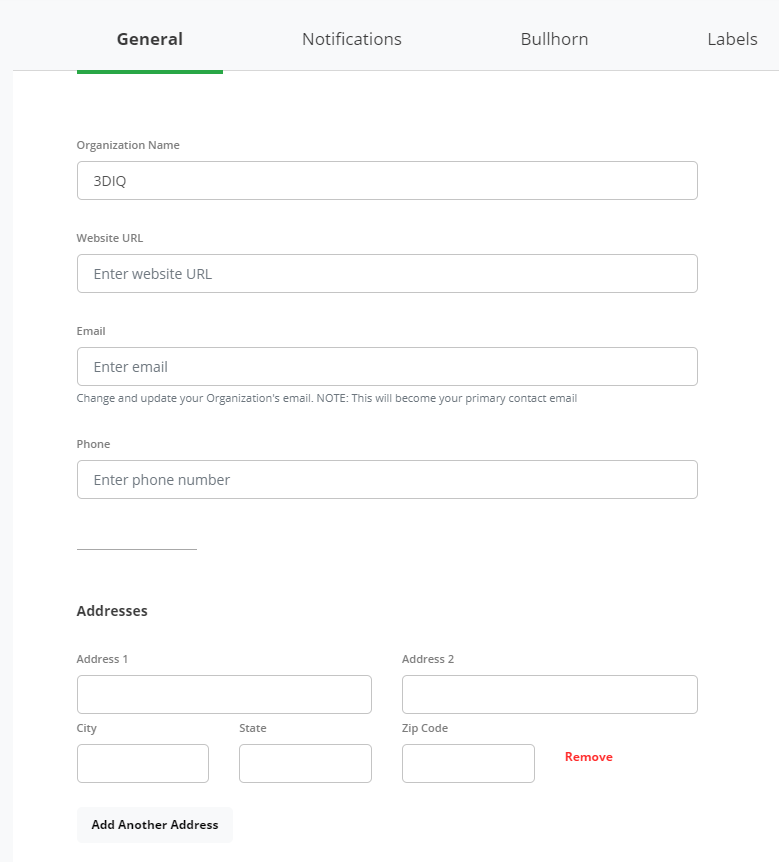The height and width of the screenshot is (862, 779).
Task: Add Another Address to the organization
Action: tap(155, 825)
